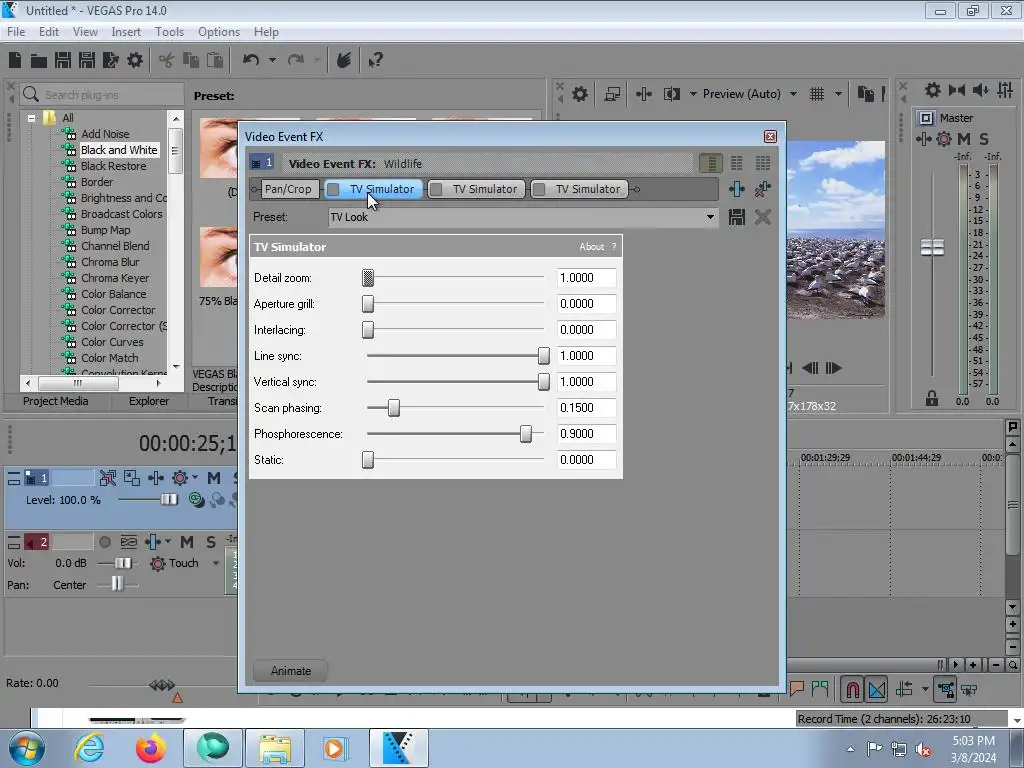The width and height of the screenshot is (1024, 768).
Task: Open preview Project Video Properties gear
Action: 579,94
